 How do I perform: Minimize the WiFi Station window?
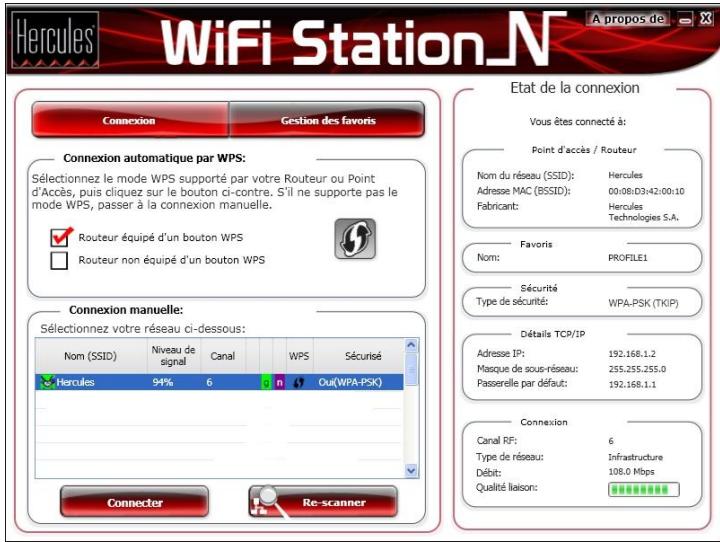pyautogui.click(x=685, y=19)
